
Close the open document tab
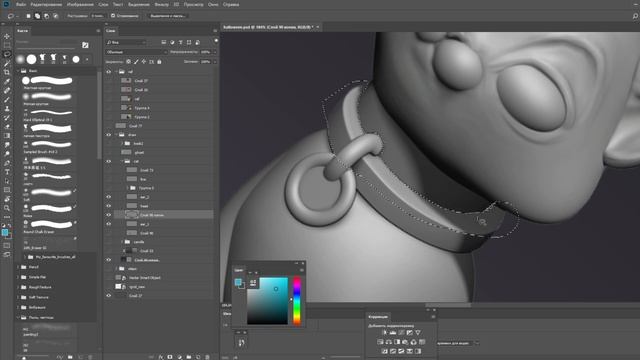tap(318, 27)
